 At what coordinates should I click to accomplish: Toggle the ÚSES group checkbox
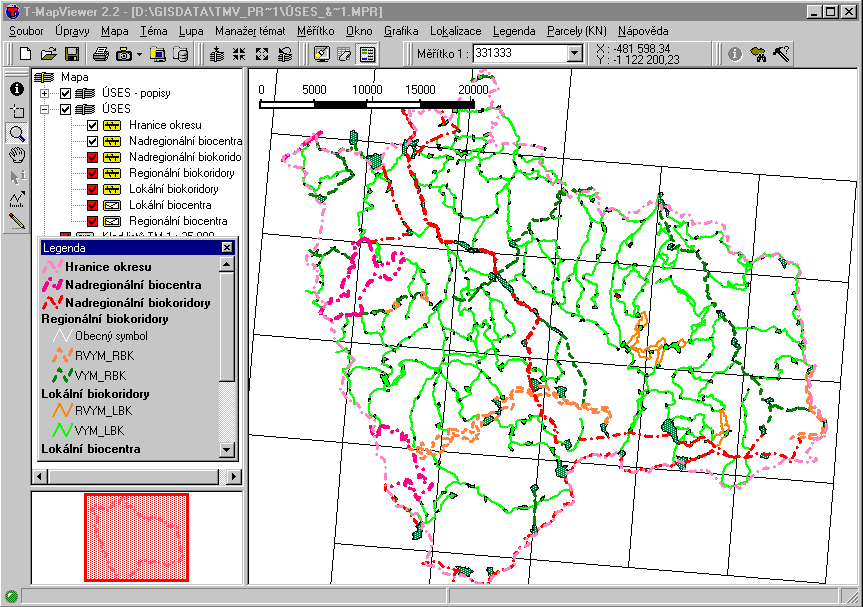pyautogui.click(x=65, y=109)
